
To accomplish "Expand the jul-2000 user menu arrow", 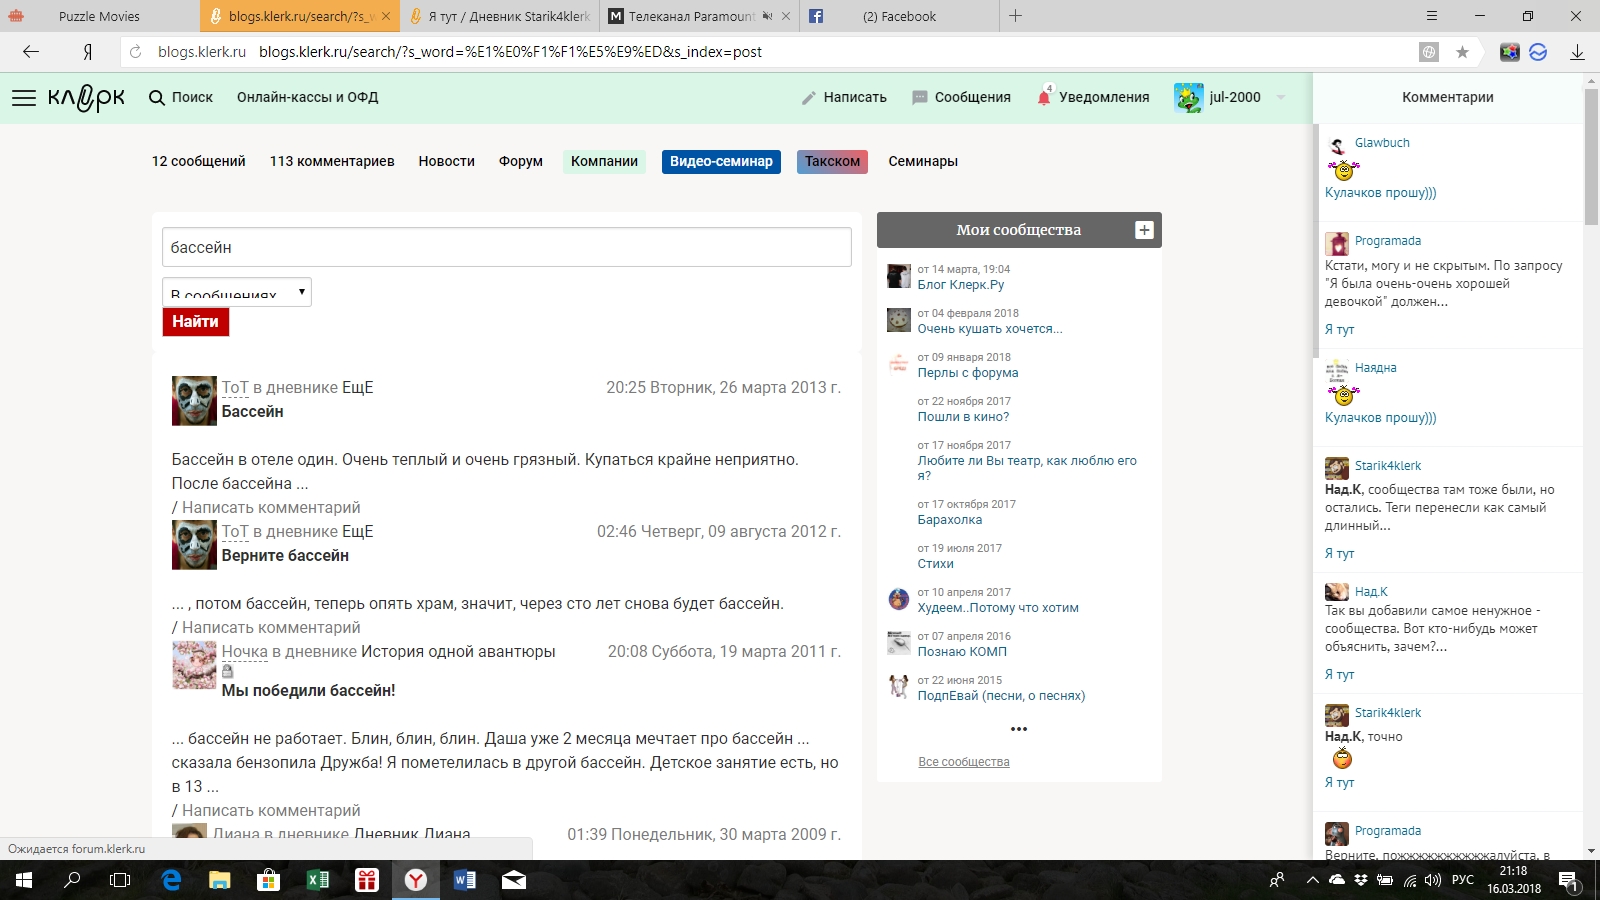I will tap(1281, 97).
